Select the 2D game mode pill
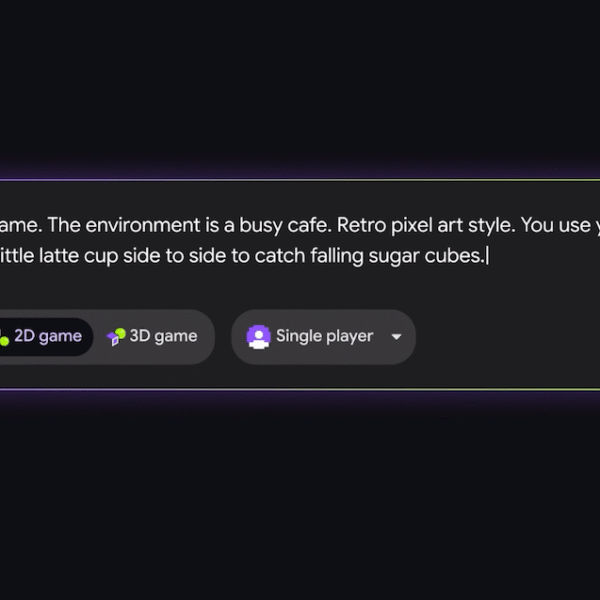Image resolution: width=600 pixels, height=600 pixels. [x=44, y=337]
